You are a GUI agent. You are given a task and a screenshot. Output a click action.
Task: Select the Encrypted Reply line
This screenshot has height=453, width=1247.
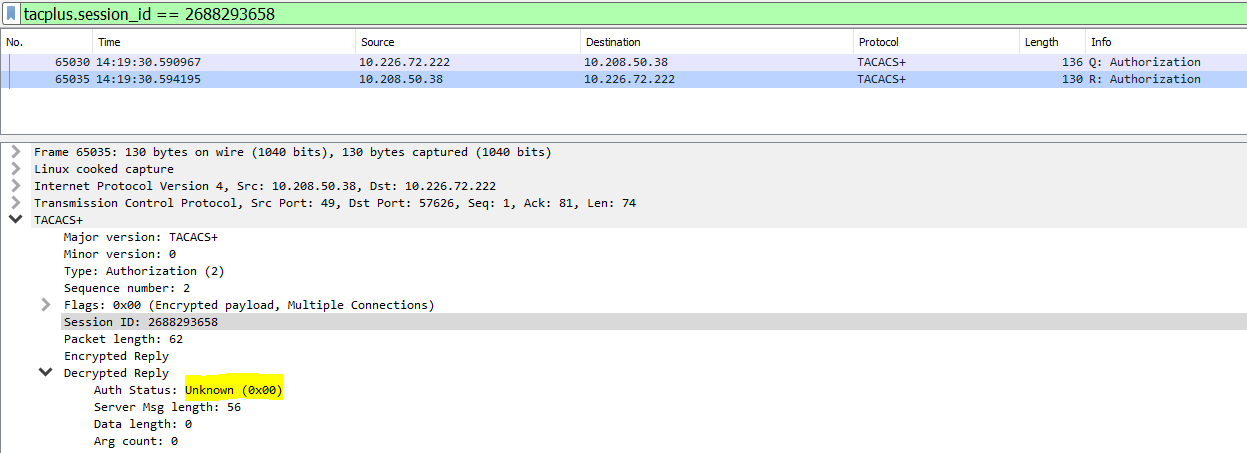[x=116, y=356]
